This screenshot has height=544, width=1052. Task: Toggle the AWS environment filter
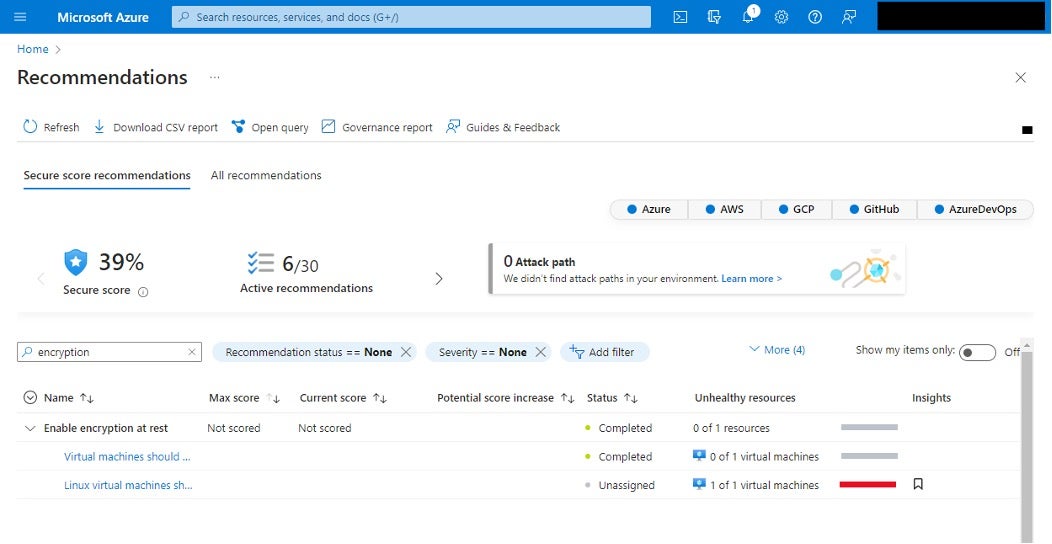point(725,209)
